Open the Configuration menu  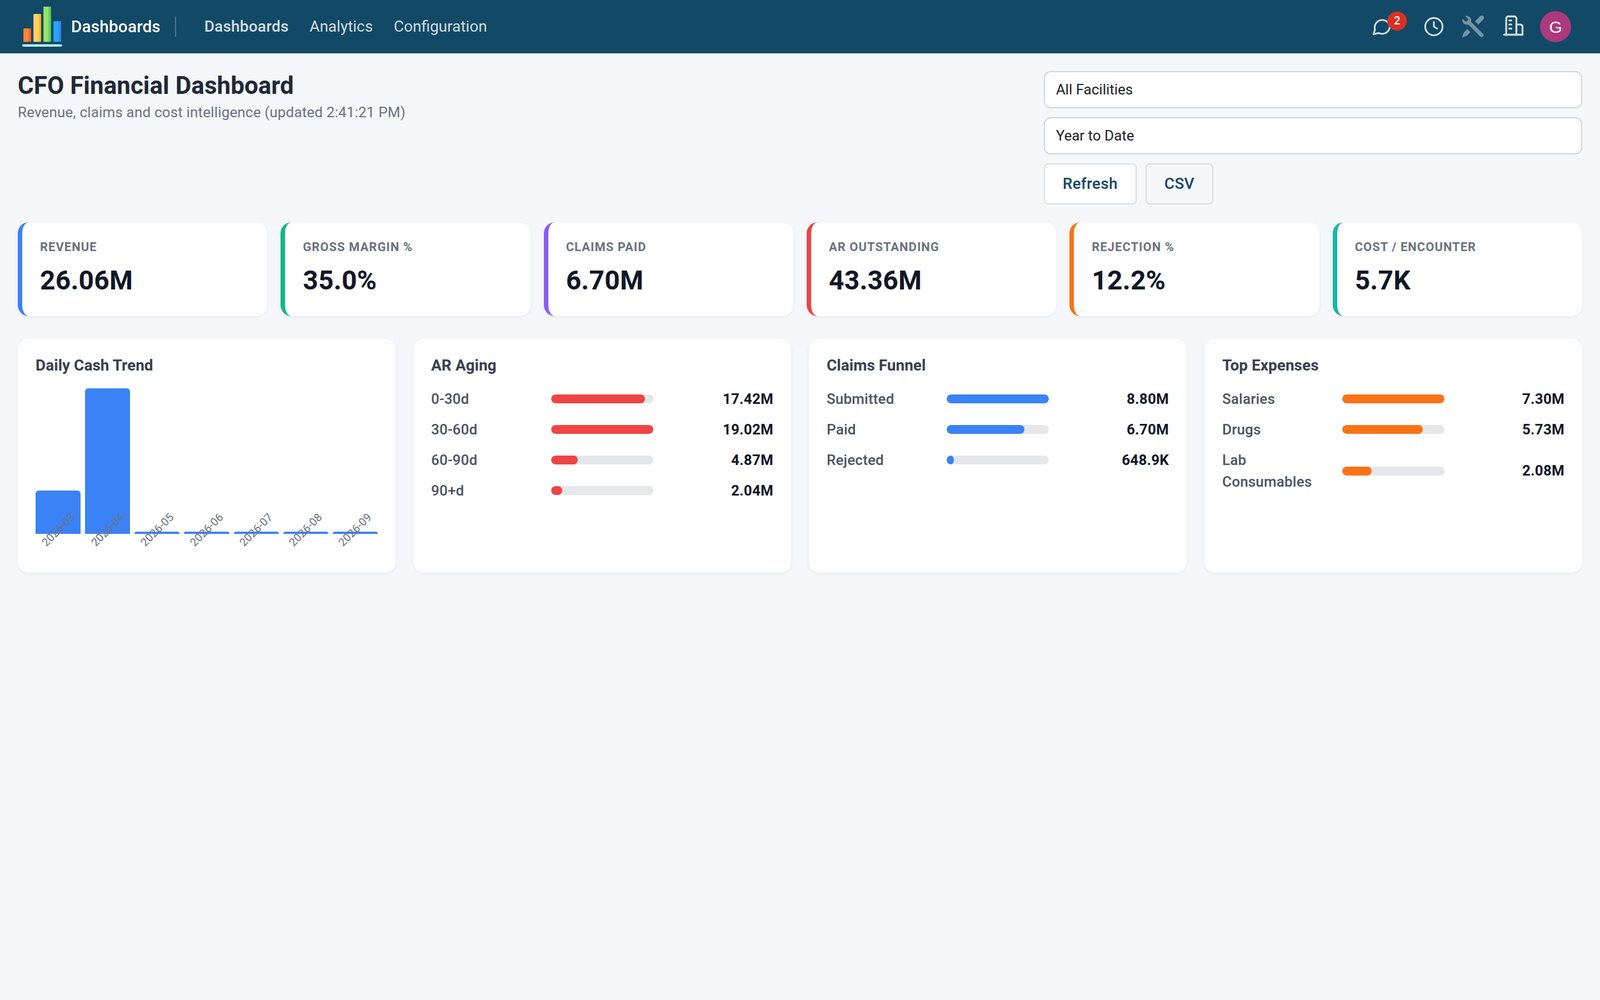coord(440,26)
